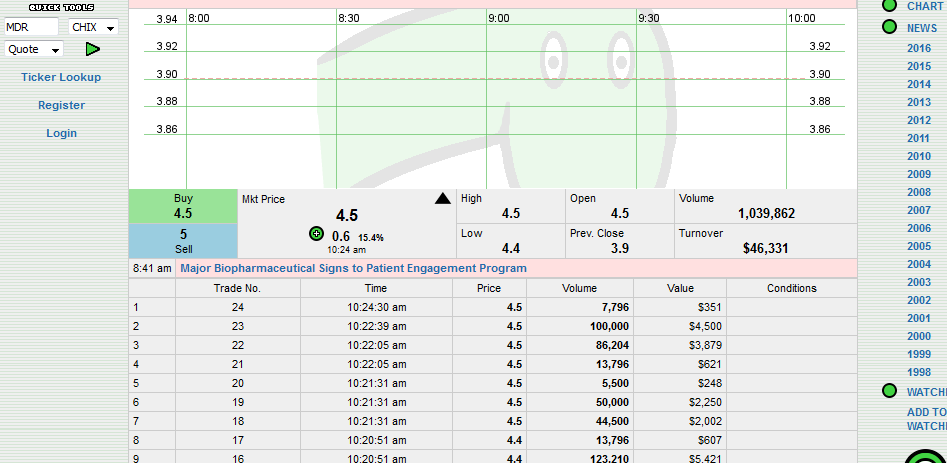Click the blue Sell 5 cell

click(x=183, y=241)
